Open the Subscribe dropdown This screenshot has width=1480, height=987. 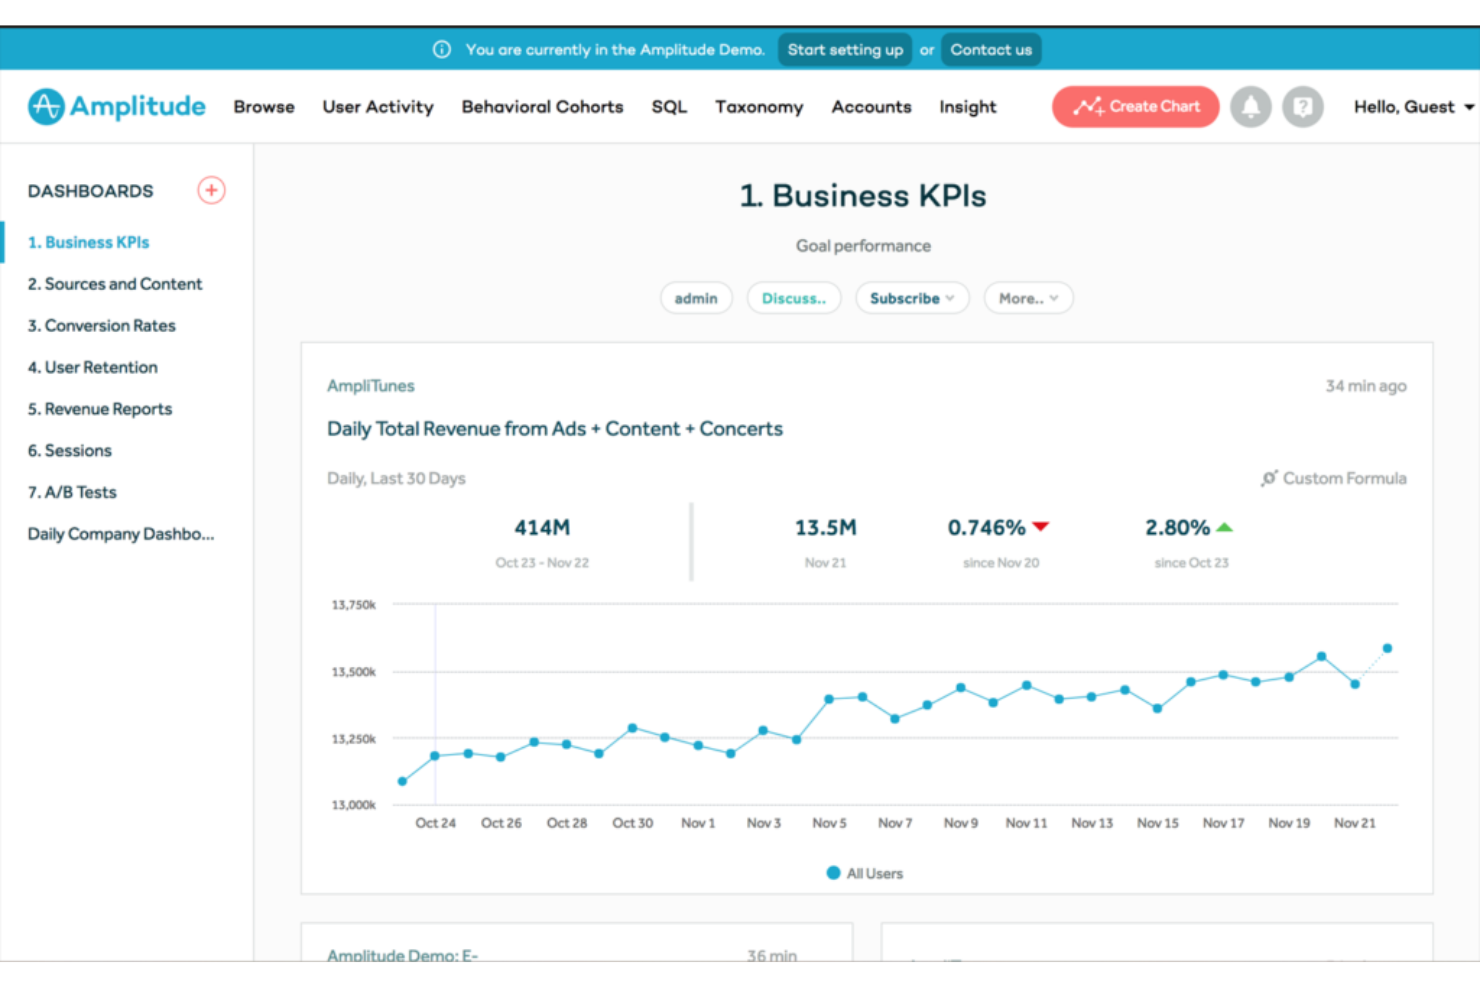coord(912,298)
